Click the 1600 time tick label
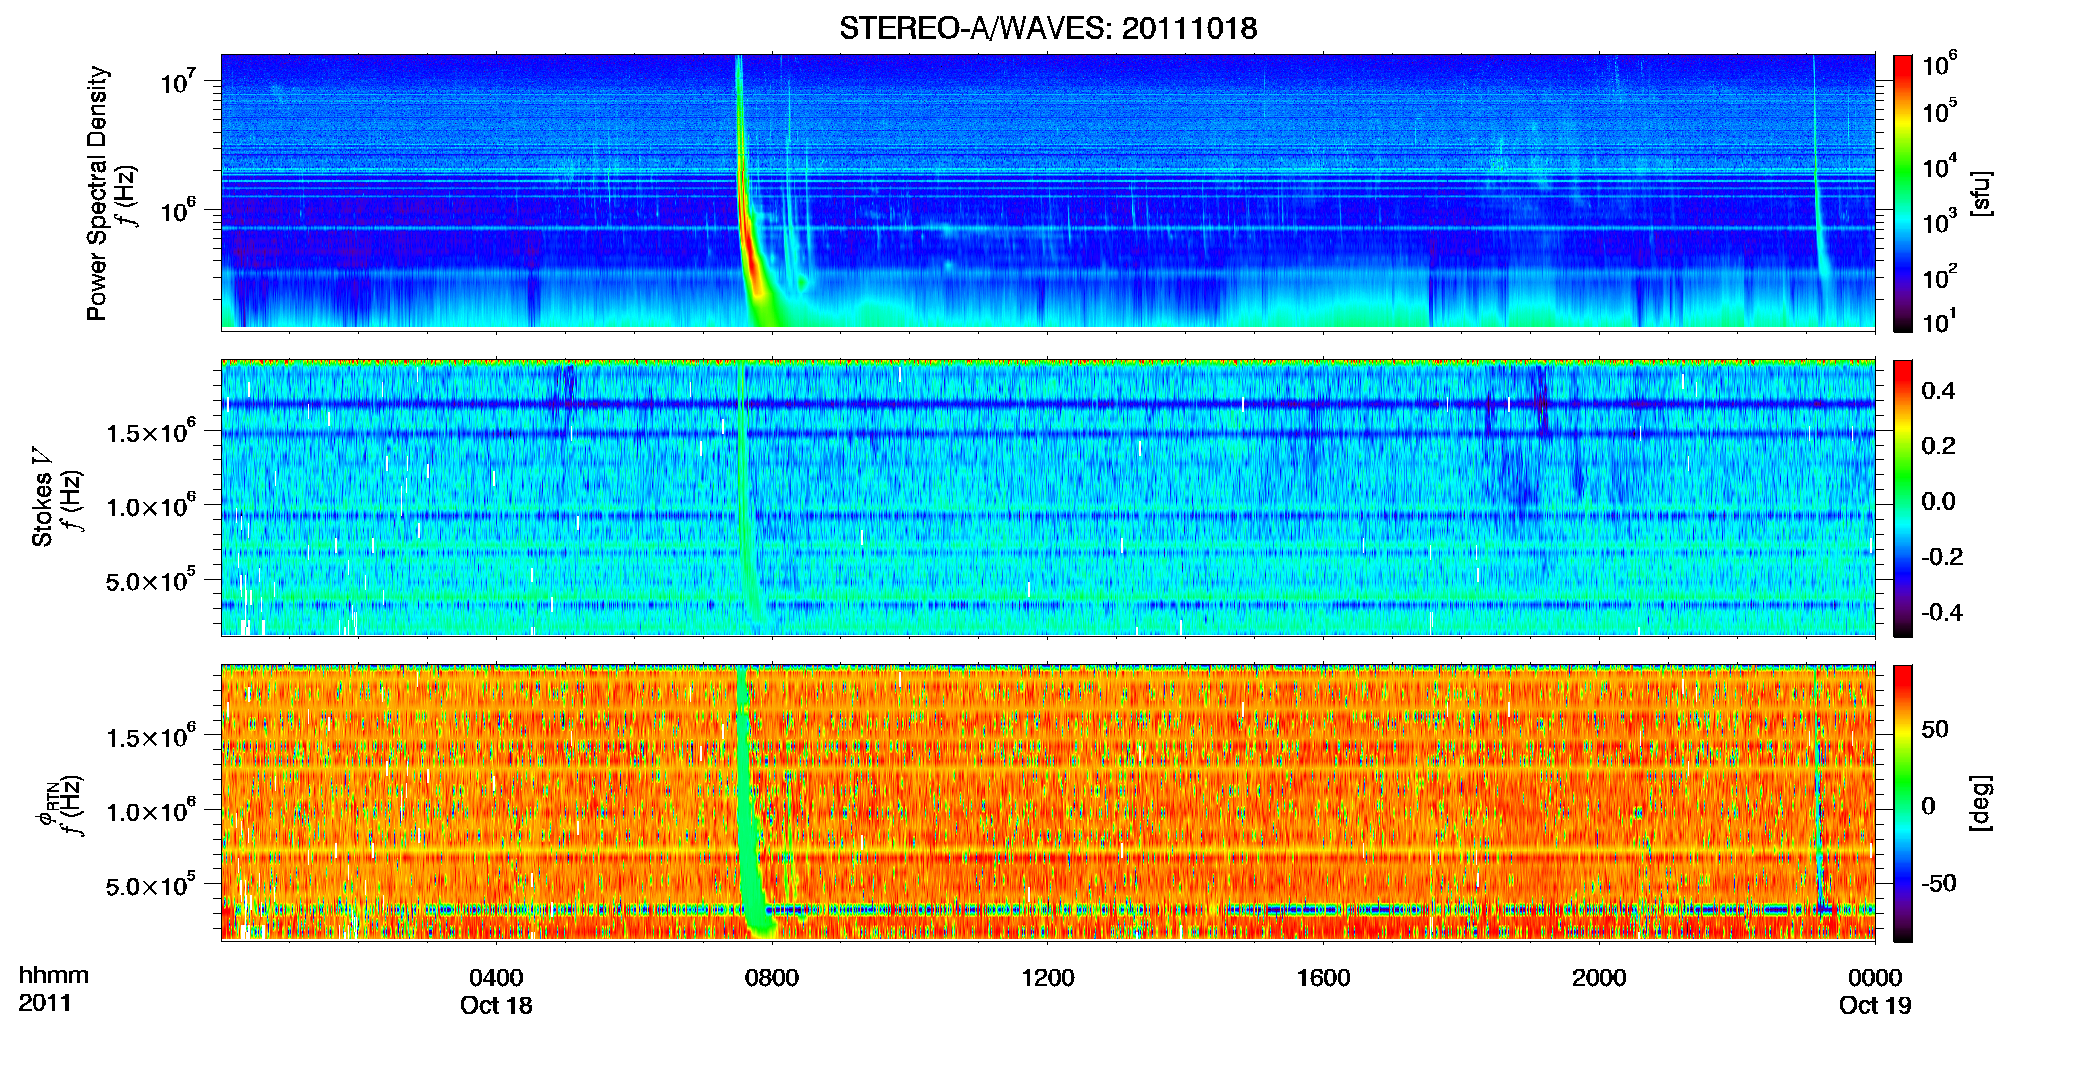This screenshot has height=1080, width=2096. pos(1323,977)
